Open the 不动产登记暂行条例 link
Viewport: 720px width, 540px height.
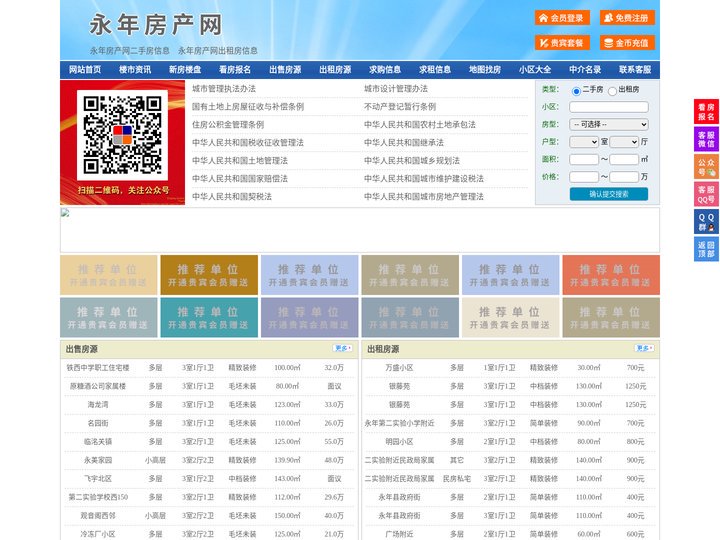click(x=400, y=107)
